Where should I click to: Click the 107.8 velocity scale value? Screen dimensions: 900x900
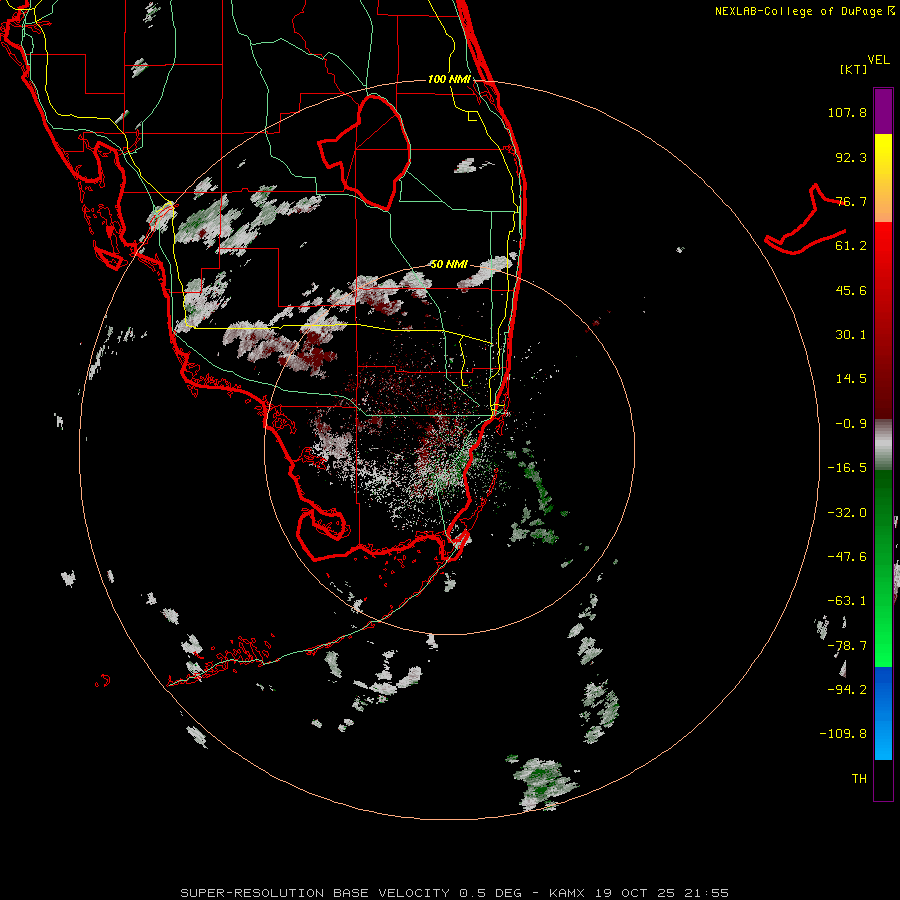coord(847,112)
